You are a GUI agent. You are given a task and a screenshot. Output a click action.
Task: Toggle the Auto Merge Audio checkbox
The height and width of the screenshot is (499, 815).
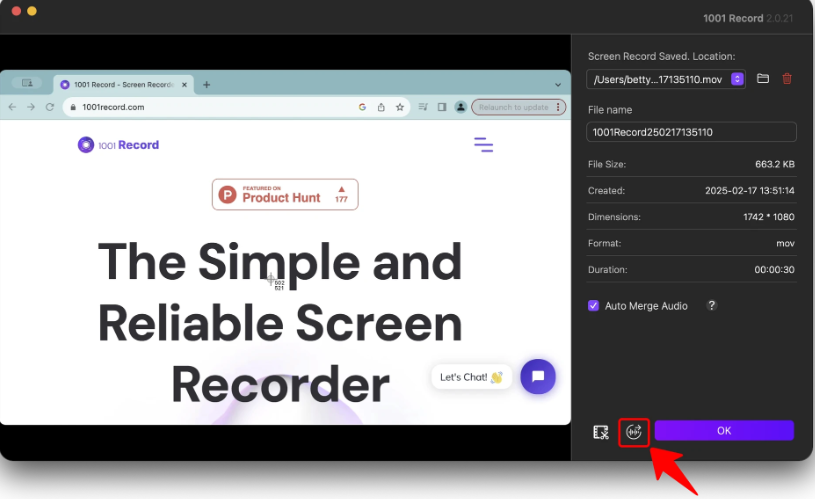594,306
